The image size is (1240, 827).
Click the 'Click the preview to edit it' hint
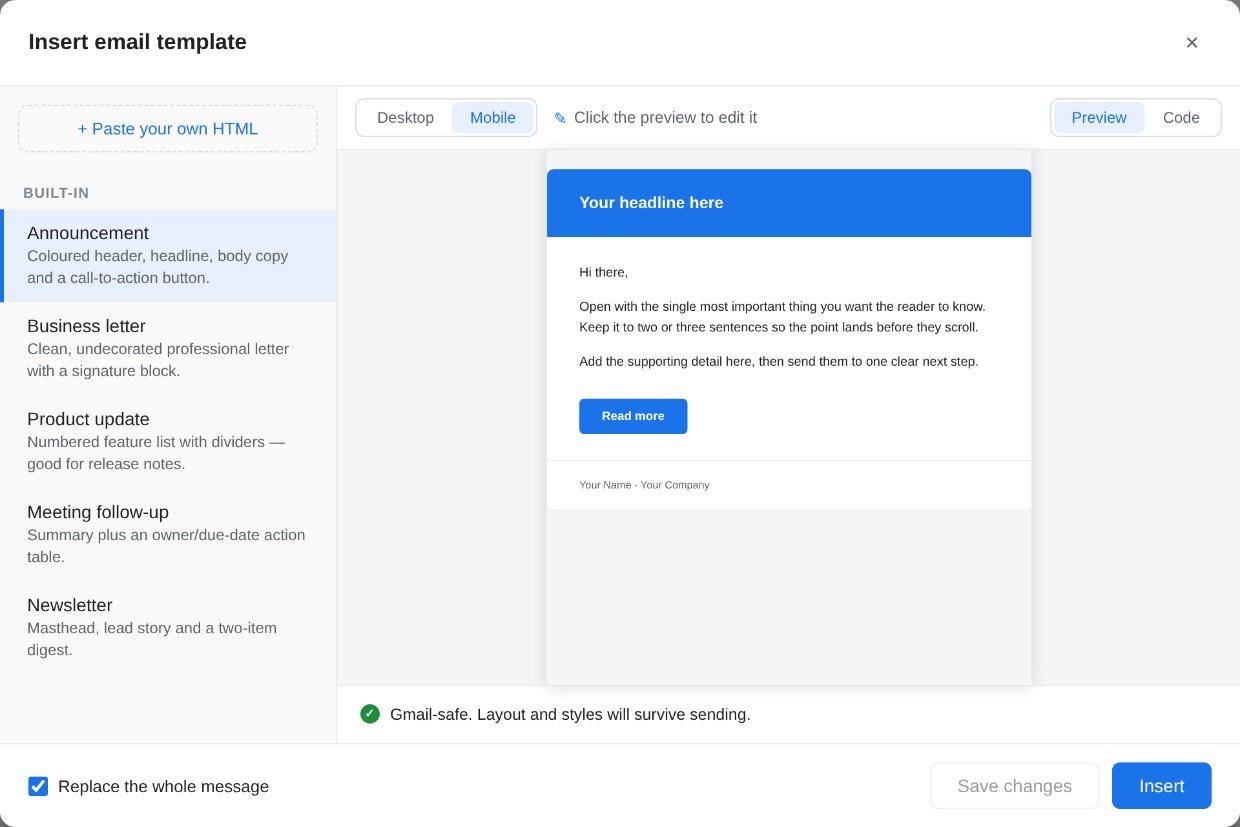(665, 118)
